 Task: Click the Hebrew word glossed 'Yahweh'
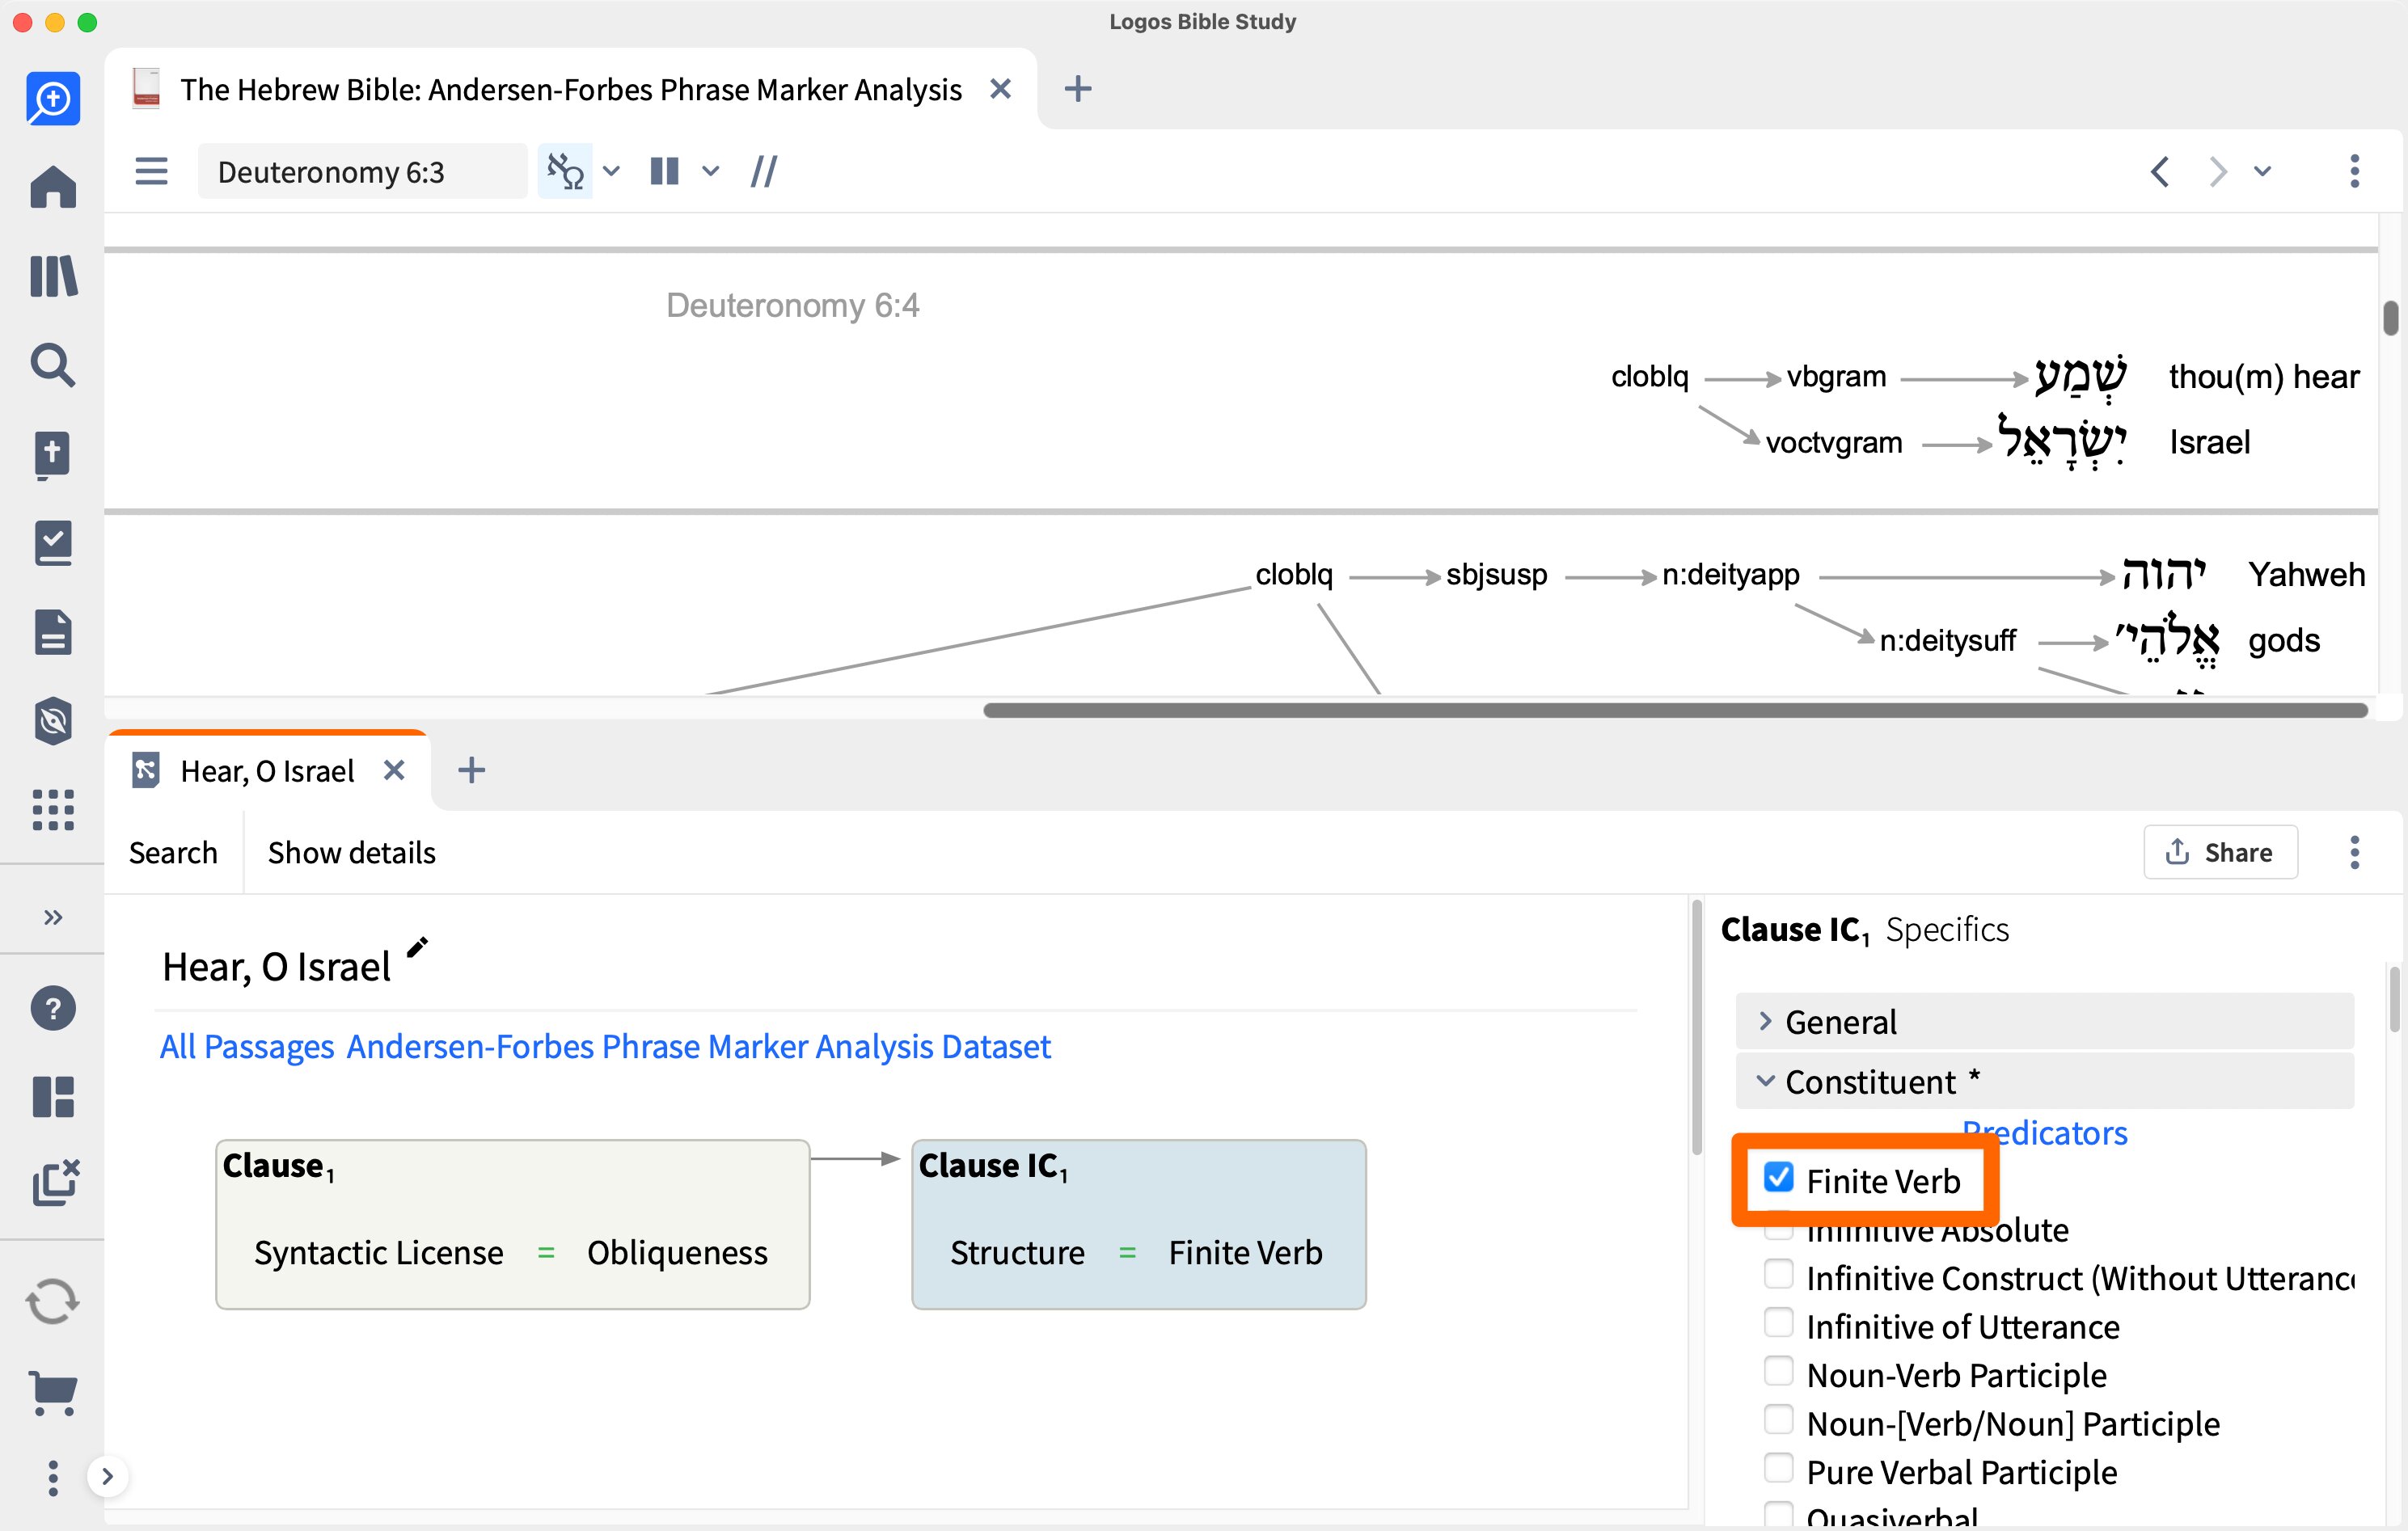point(2164,574)
